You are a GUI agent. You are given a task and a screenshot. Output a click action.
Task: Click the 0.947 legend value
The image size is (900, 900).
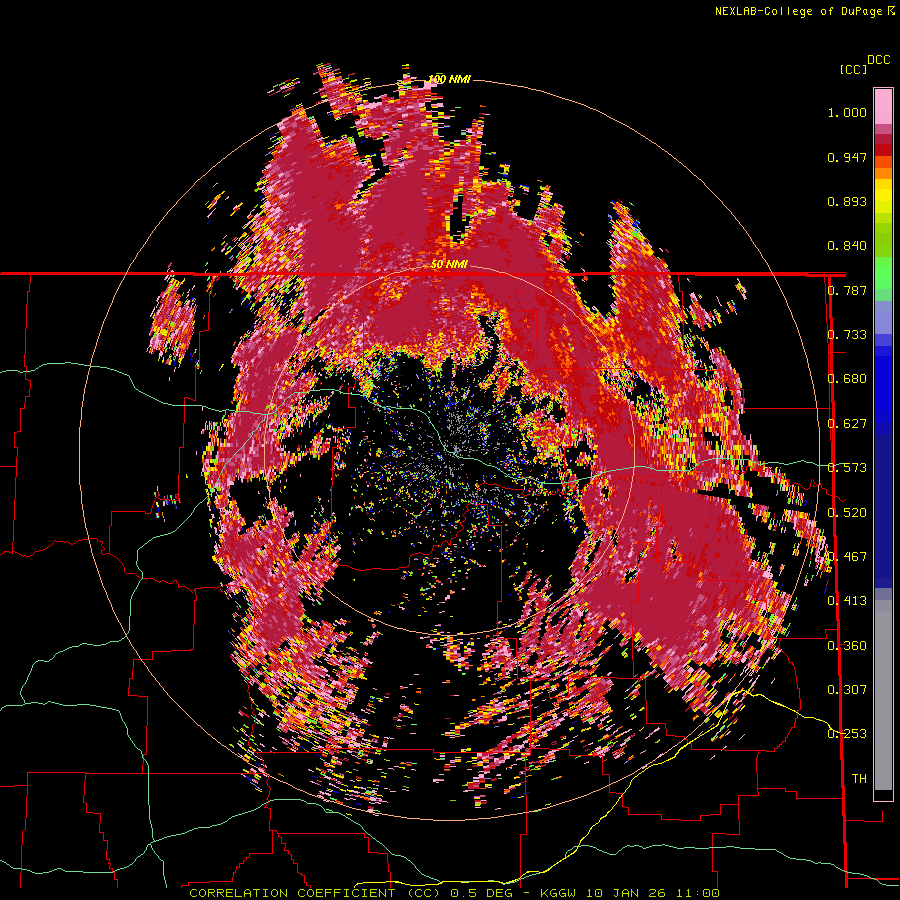[x=847, y=157]
